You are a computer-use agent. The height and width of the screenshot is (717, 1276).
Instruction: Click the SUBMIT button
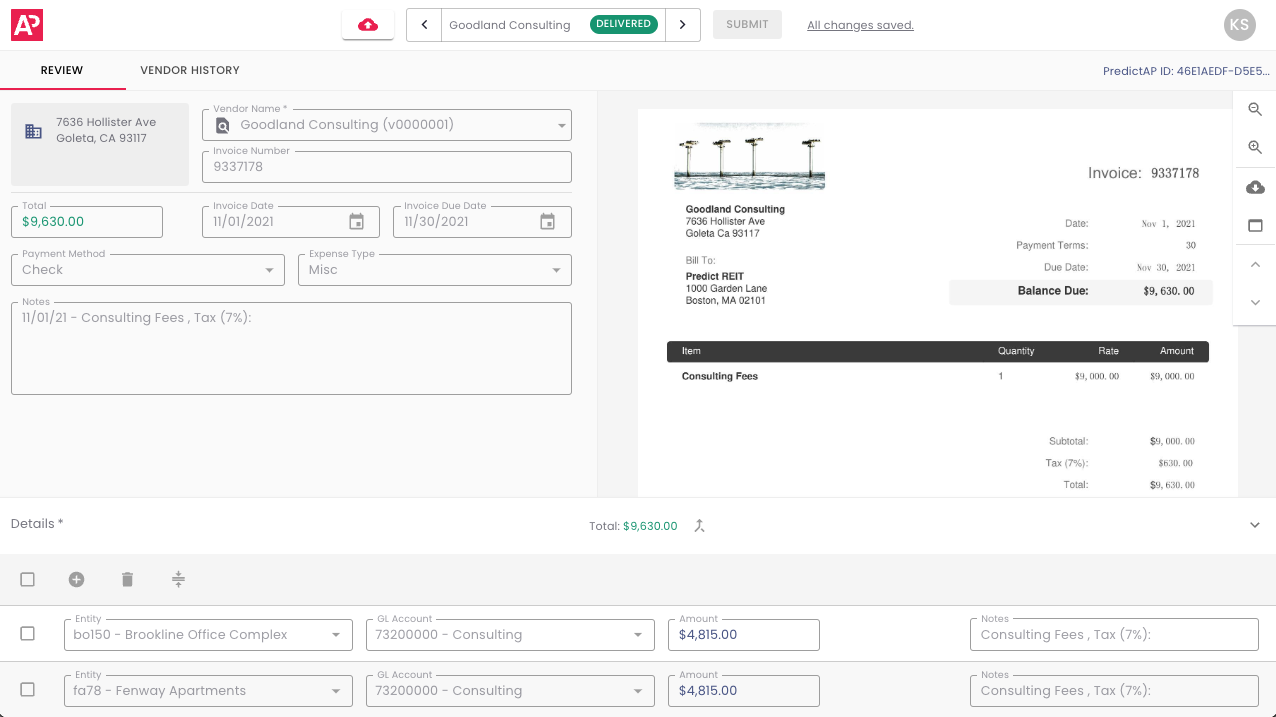747,24
